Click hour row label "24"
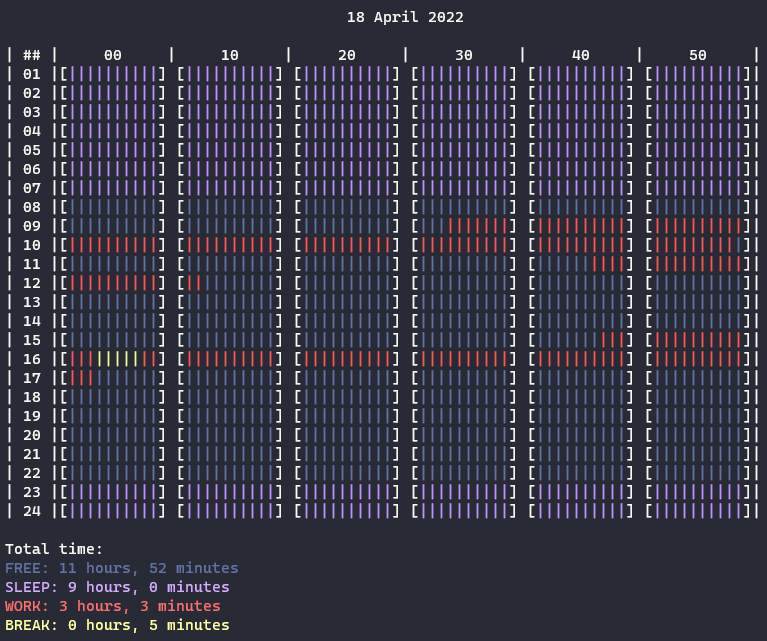The height and width of the screenshot is (641, 767). coord(32,511)
